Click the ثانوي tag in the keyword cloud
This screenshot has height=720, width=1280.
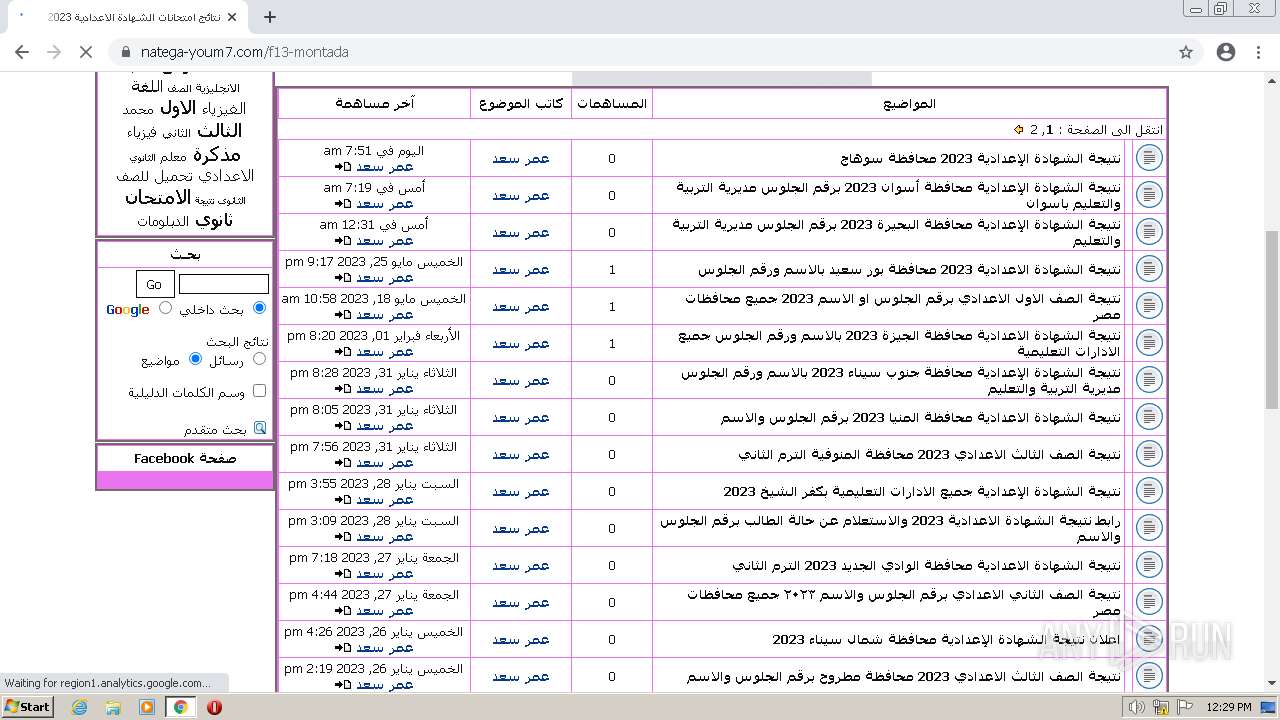(x=214, y=220)
